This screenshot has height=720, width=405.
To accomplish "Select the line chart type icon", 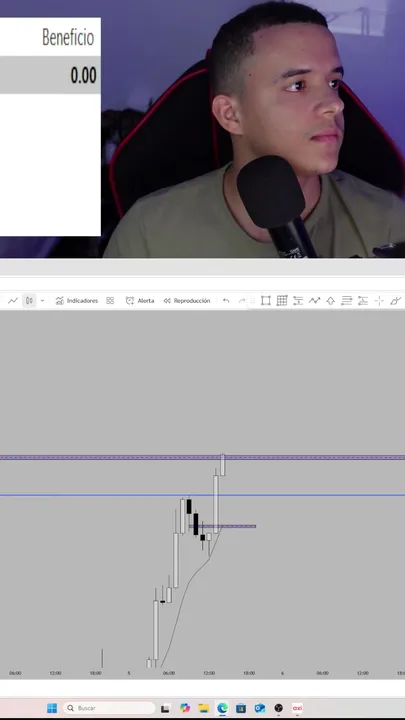I will [x=13, y=301].
